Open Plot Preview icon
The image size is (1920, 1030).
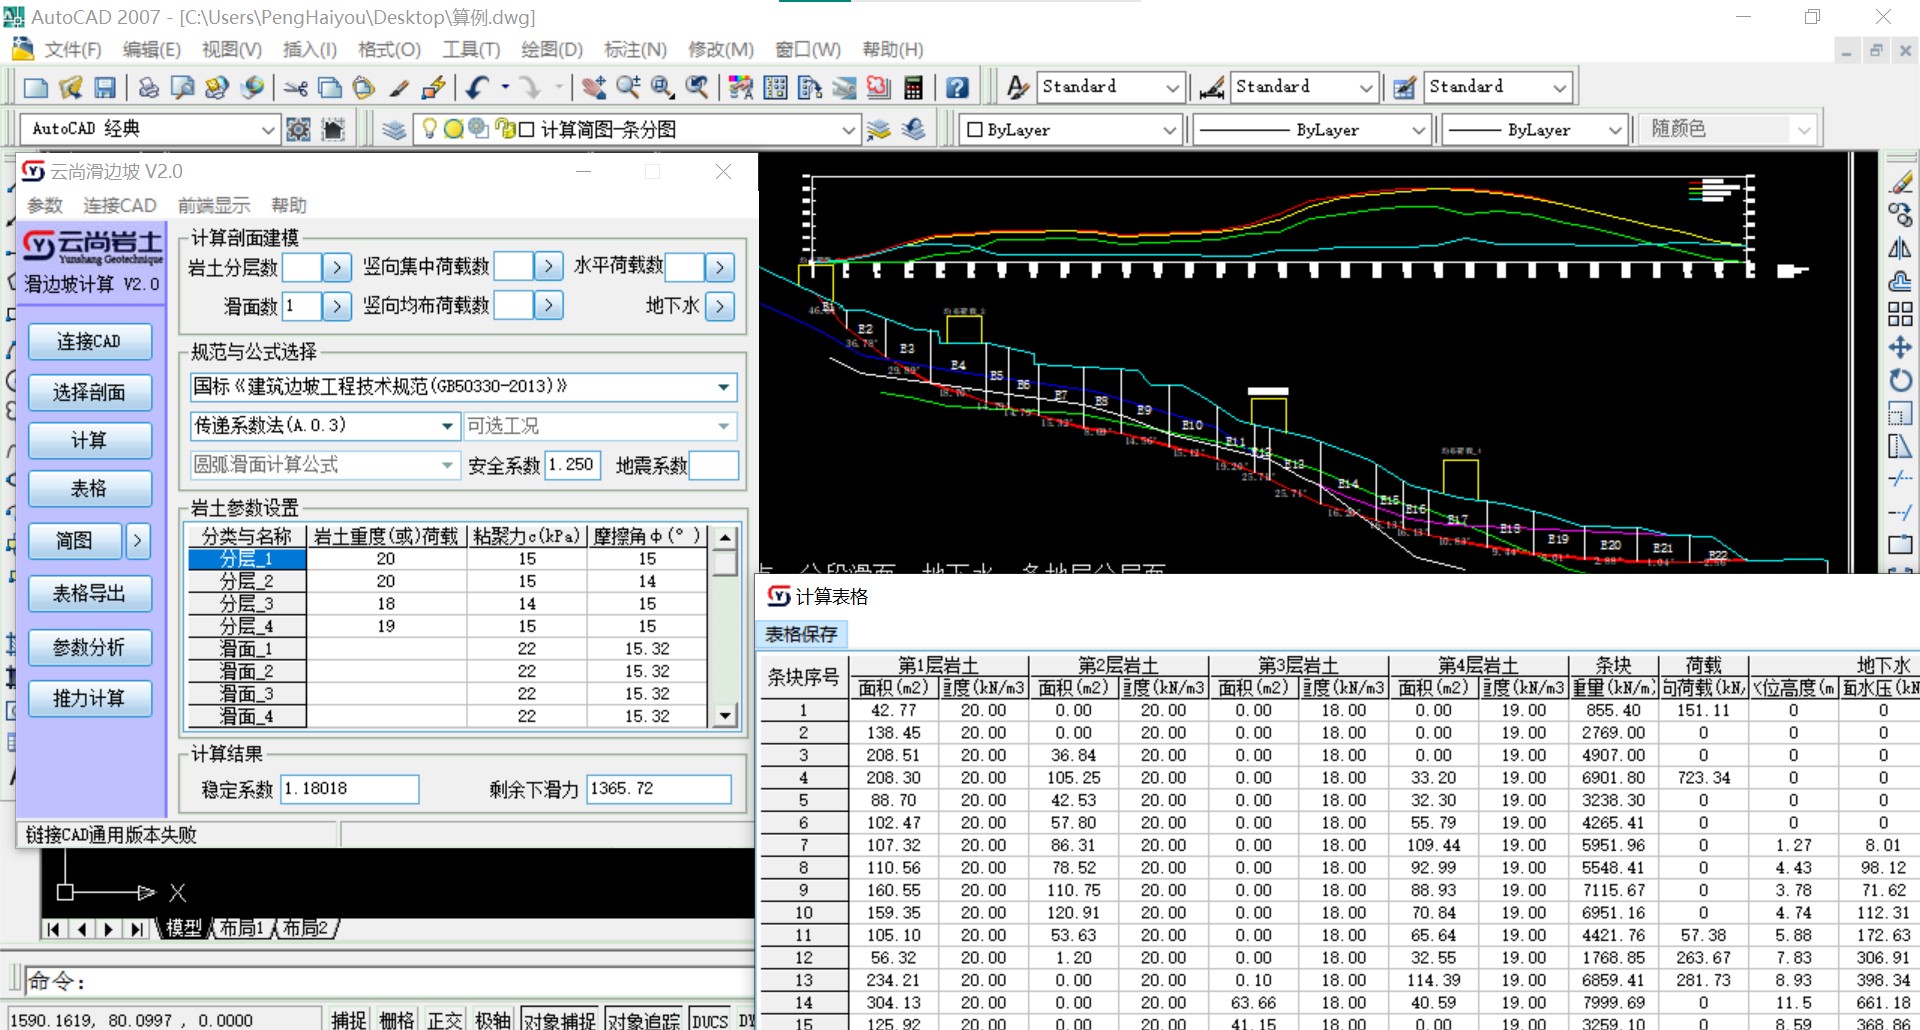[x=182, y=88]
